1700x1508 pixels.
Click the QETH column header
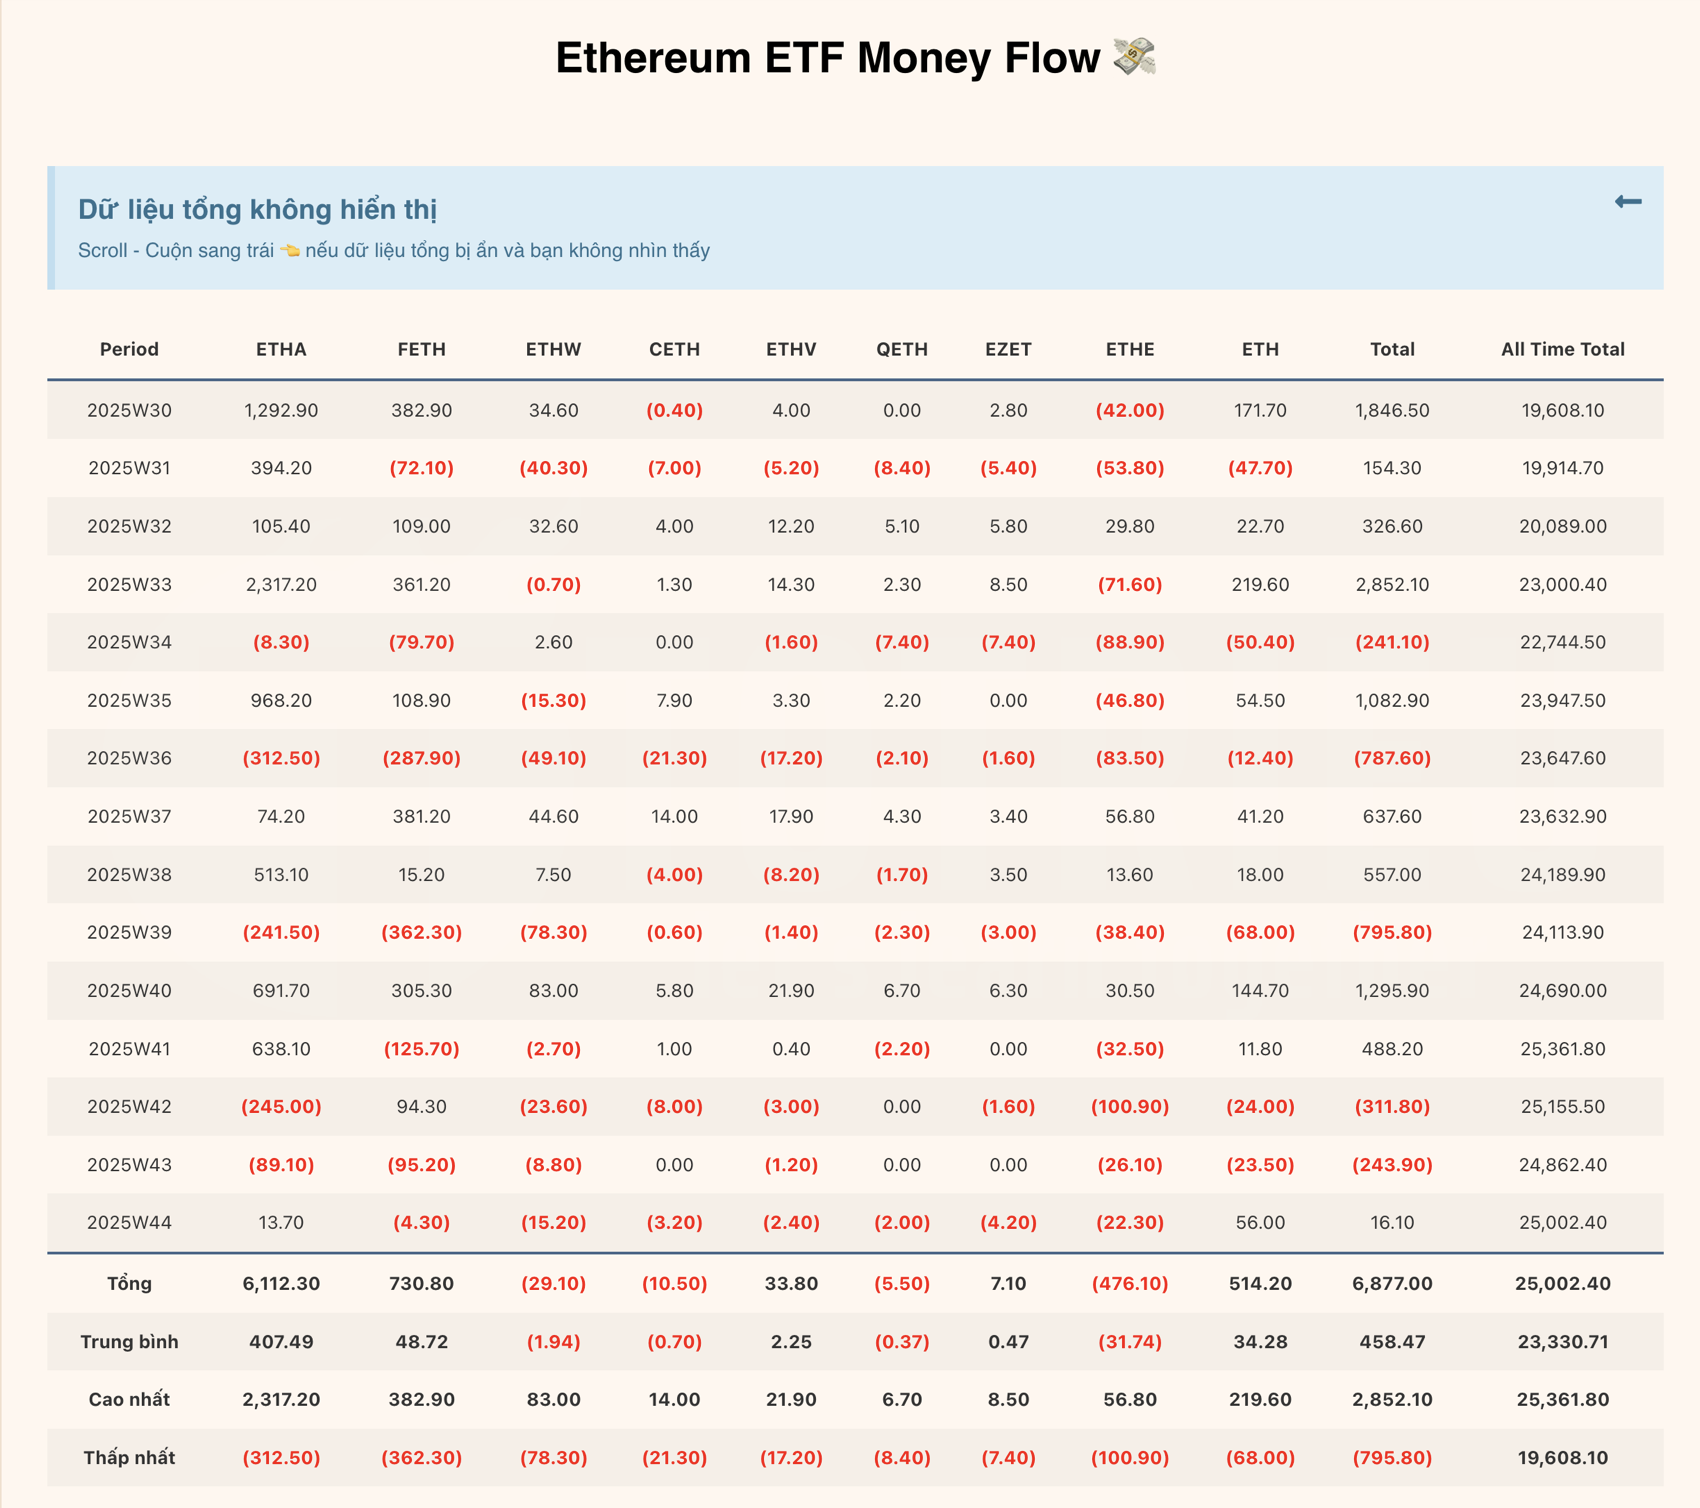pyautogui.click(x=902, y=349)
